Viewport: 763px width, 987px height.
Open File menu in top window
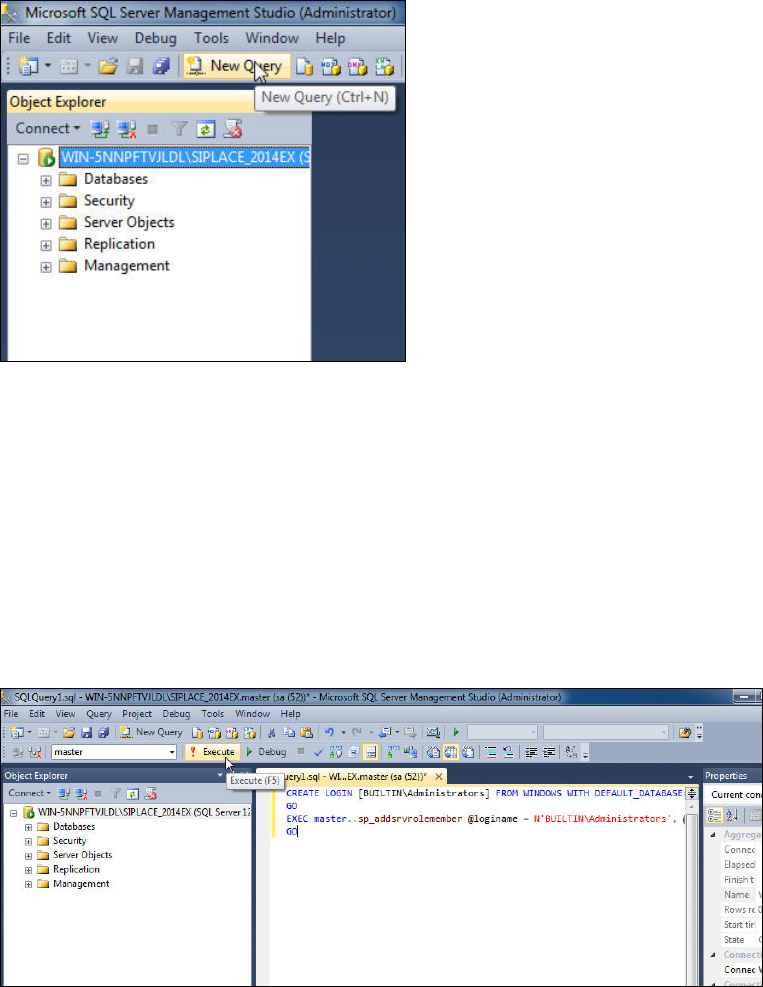tap(19, 38)
